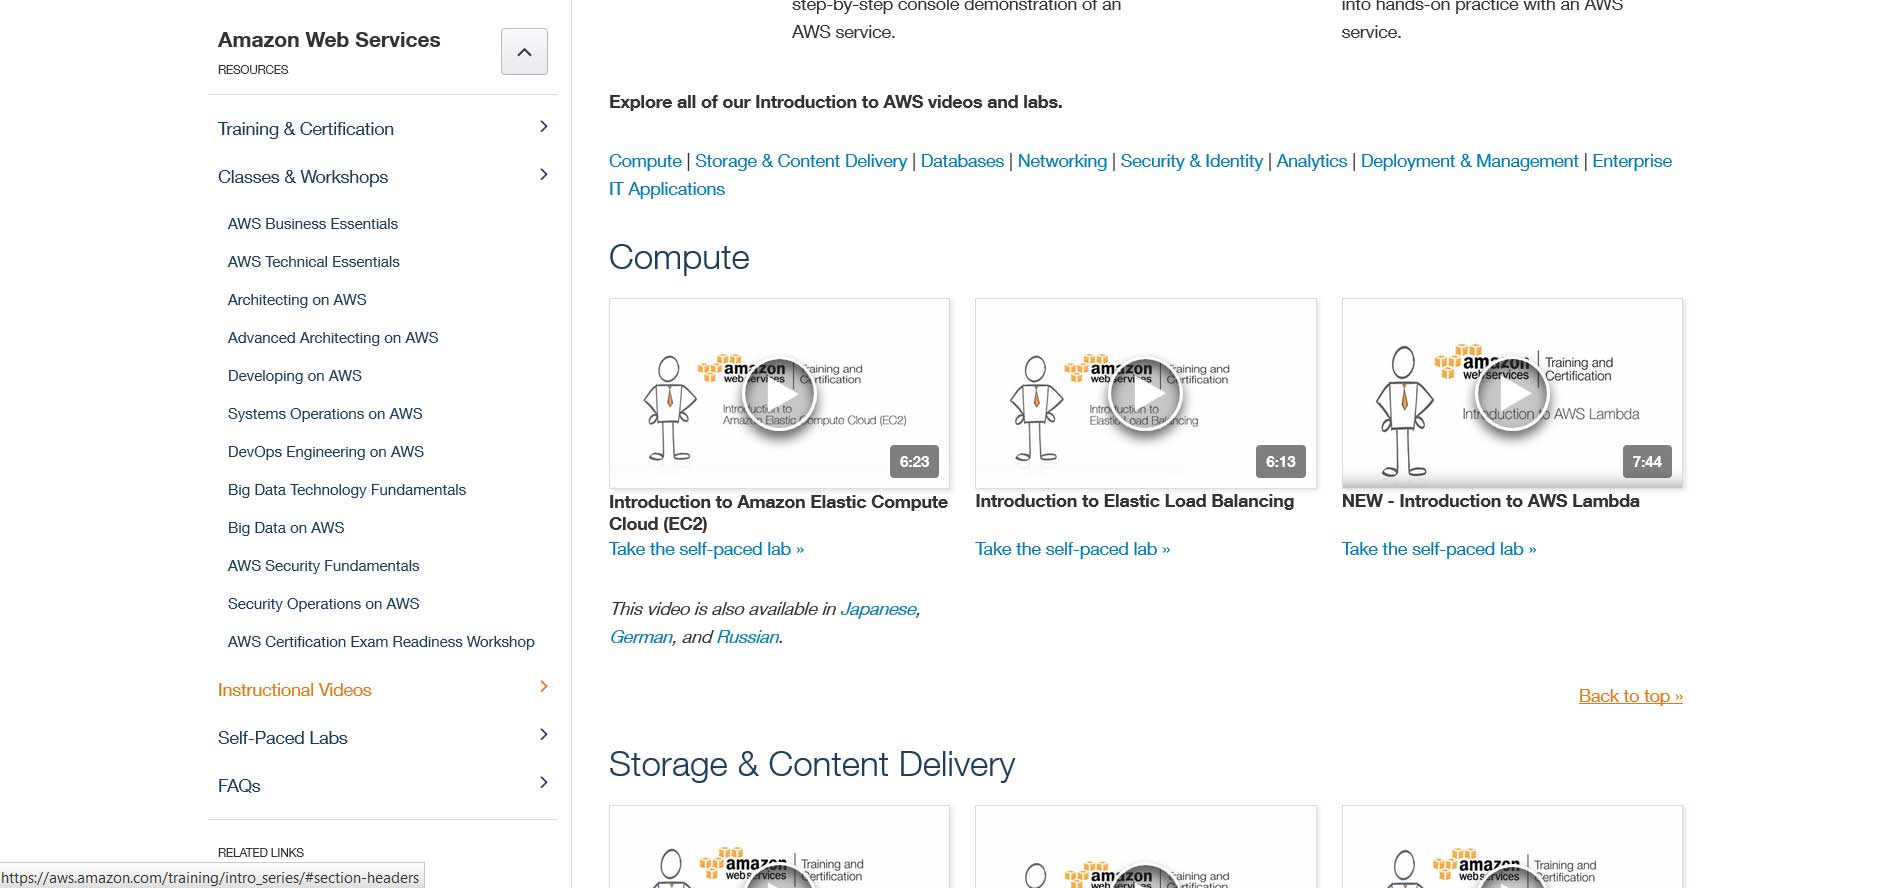
Task: Click the 'Introduction to Elastic Load Balancing' title
Action: [x=1134, y=501]
